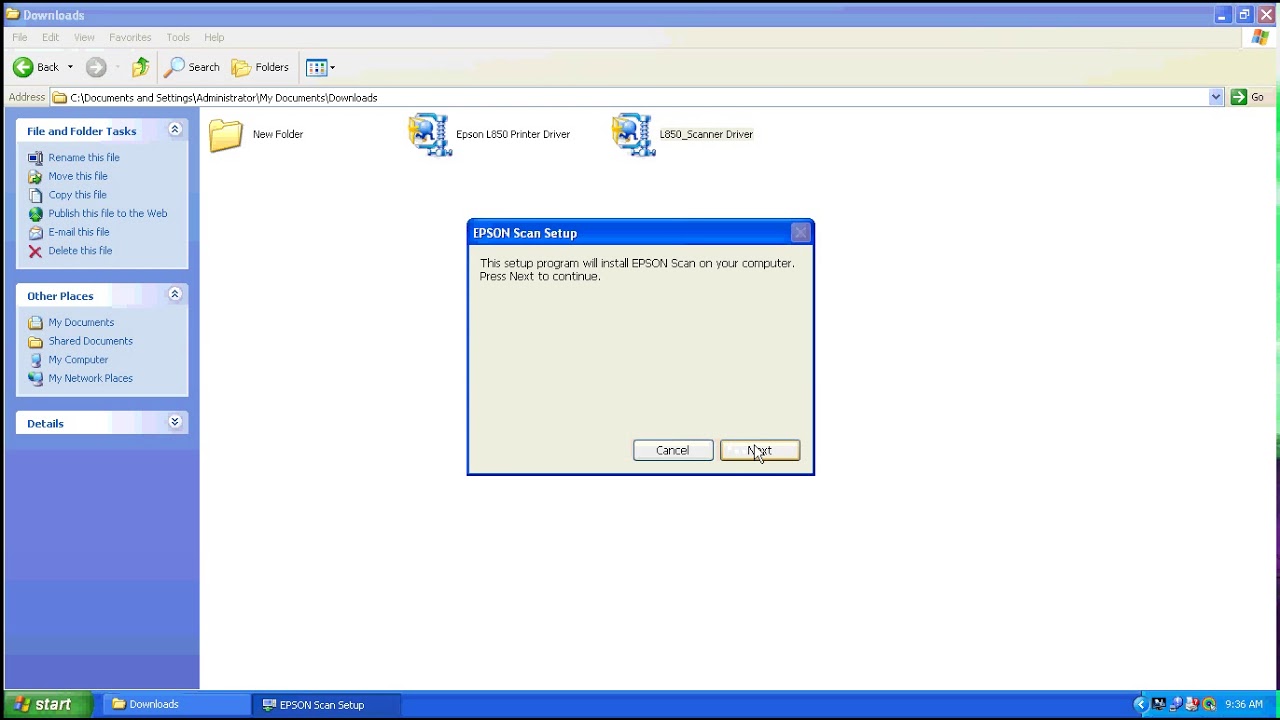The height and width of the screenshot is (720, 1280).
Task: Toggle the Folders pane
Action: (260, 67)
